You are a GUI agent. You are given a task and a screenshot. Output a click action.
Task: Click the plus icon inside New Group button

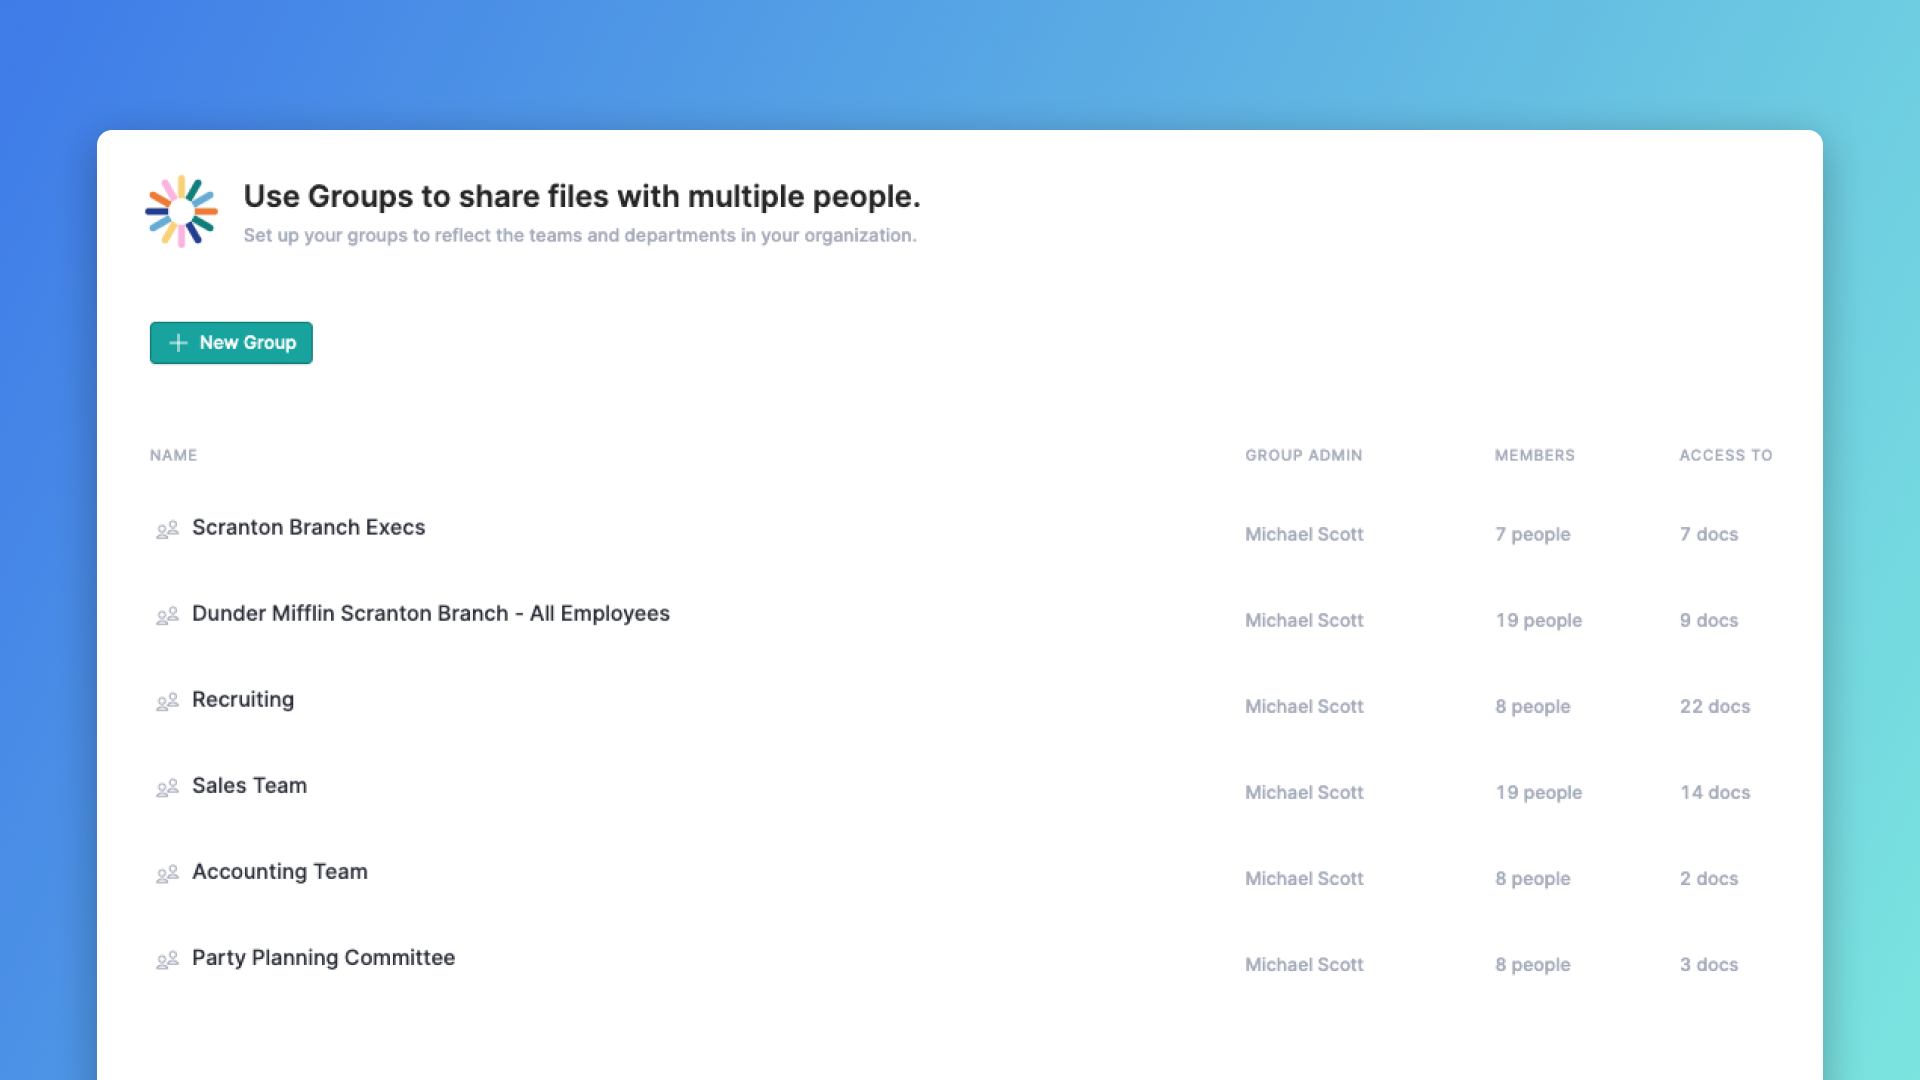coord(178,343)
